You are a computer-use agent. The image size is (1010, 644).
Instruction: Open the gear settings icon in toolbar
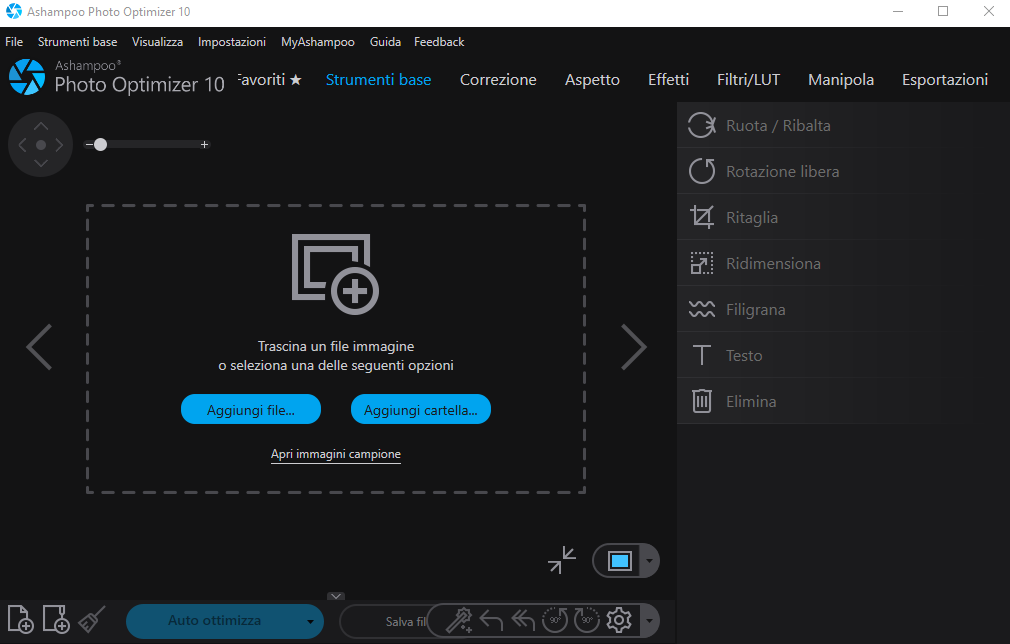tap(619, 620)
